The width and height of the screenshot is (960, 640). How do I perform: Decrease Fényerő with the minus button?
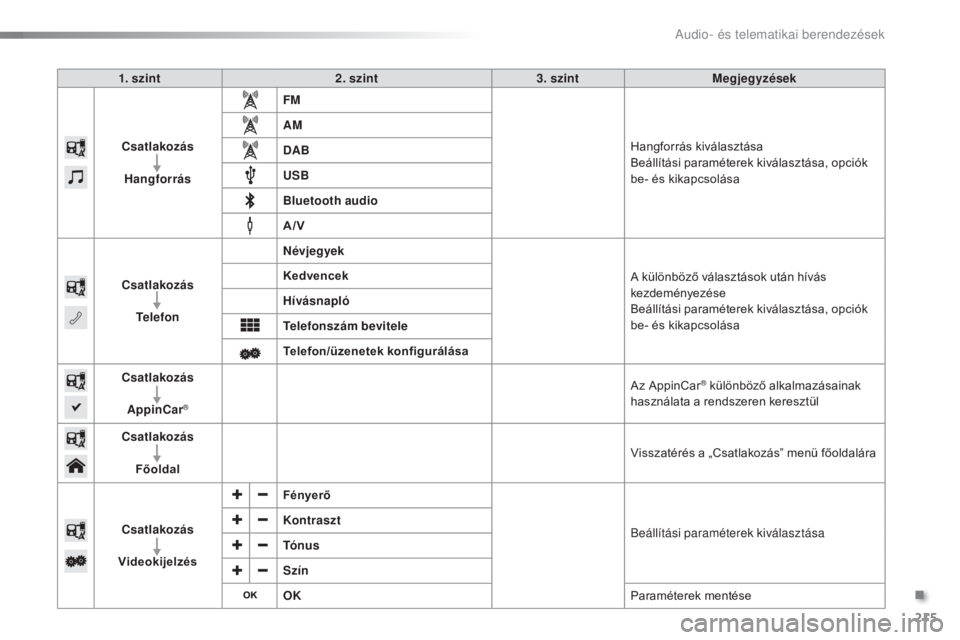click(x=263, y=495)
